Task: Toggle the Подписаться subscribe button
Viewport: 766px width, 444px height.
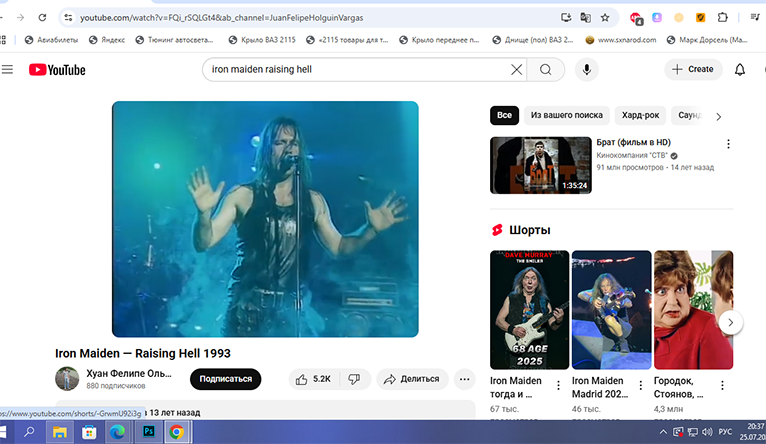Action: (x=225, y=379)
